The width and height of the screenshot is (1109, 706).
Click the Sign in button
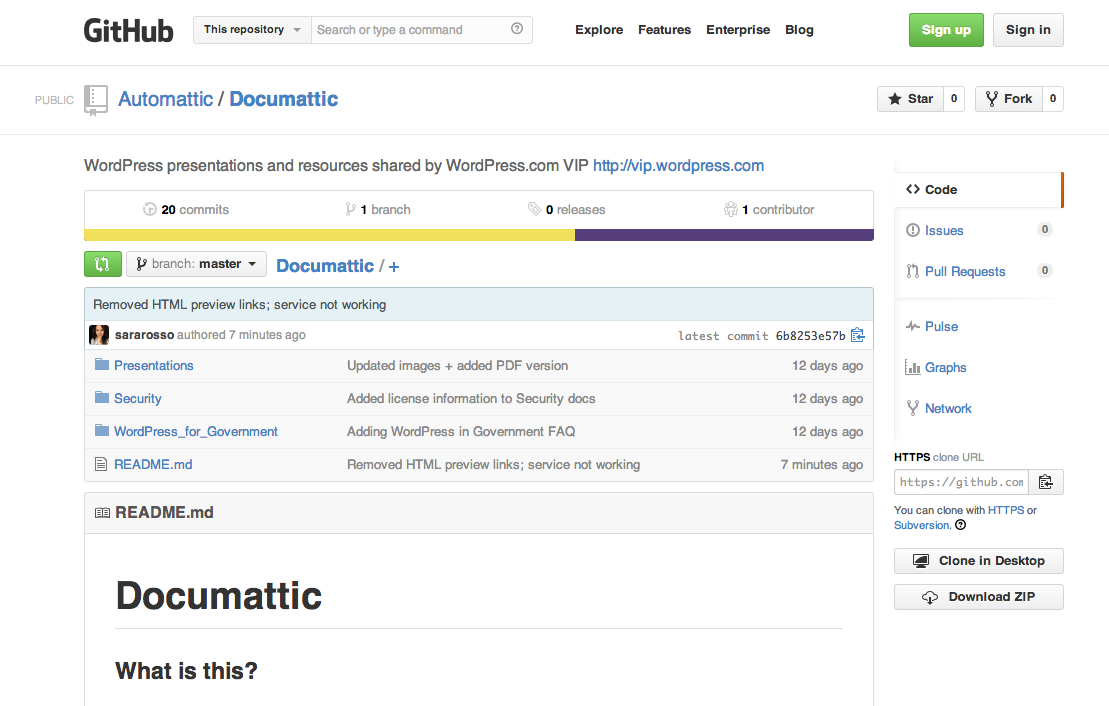[x=1028, y=30]
